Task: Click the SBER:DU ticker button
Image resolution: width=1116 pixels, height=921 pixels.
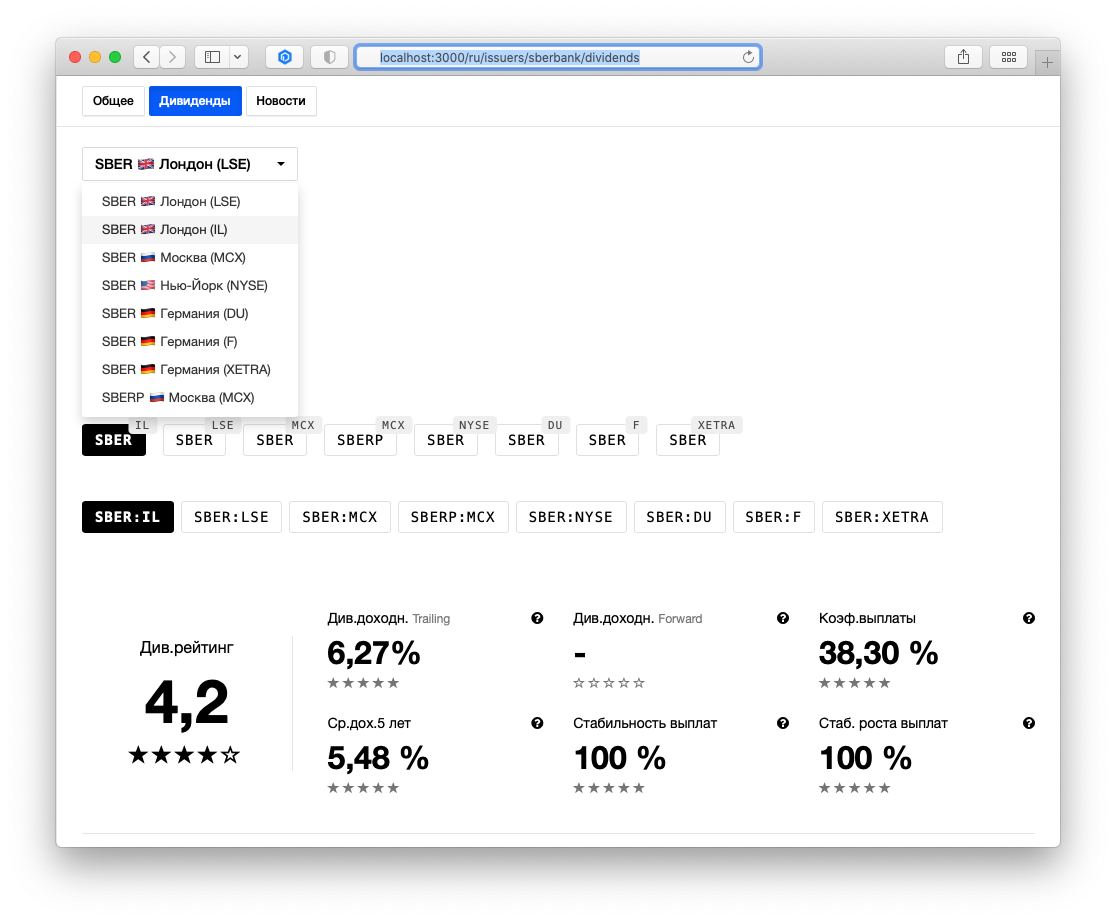Action: (679, 517)
